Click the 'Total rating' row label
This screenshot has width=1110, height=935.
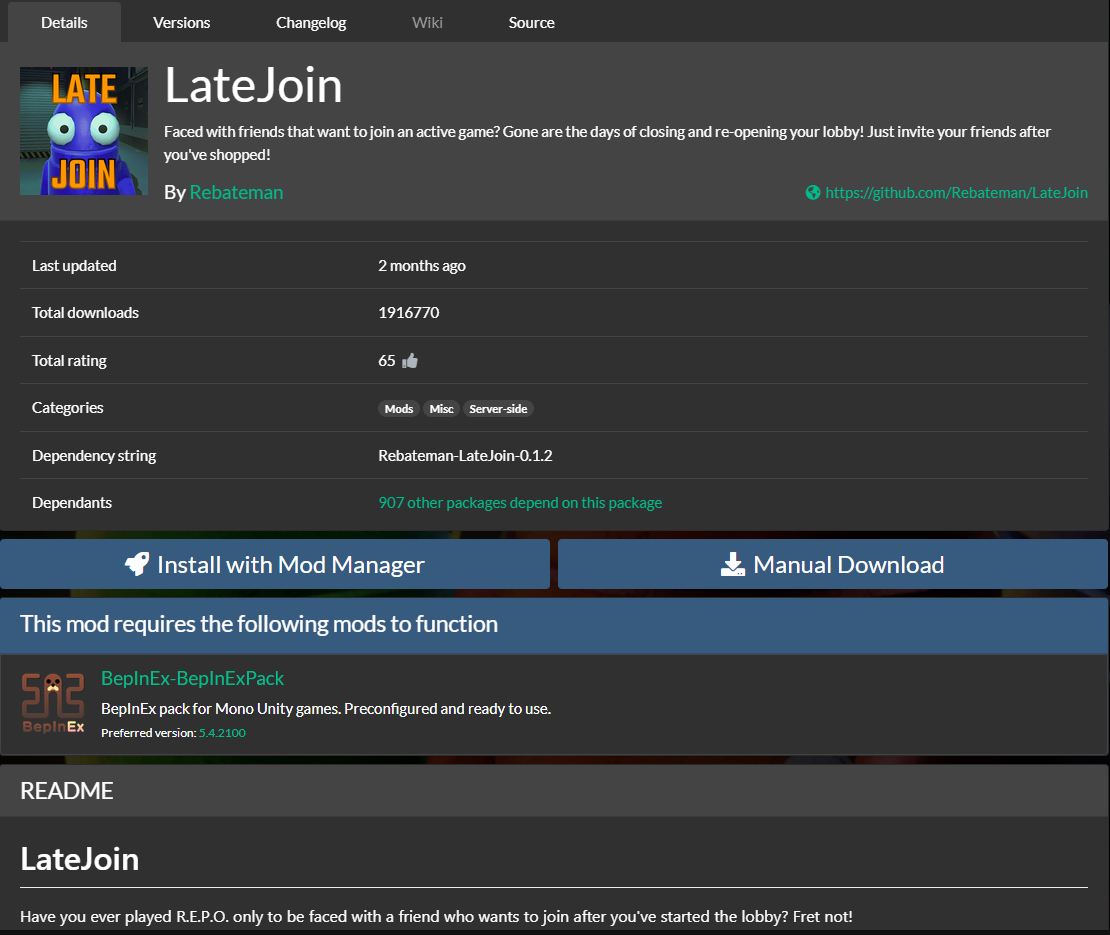[69, 361]
